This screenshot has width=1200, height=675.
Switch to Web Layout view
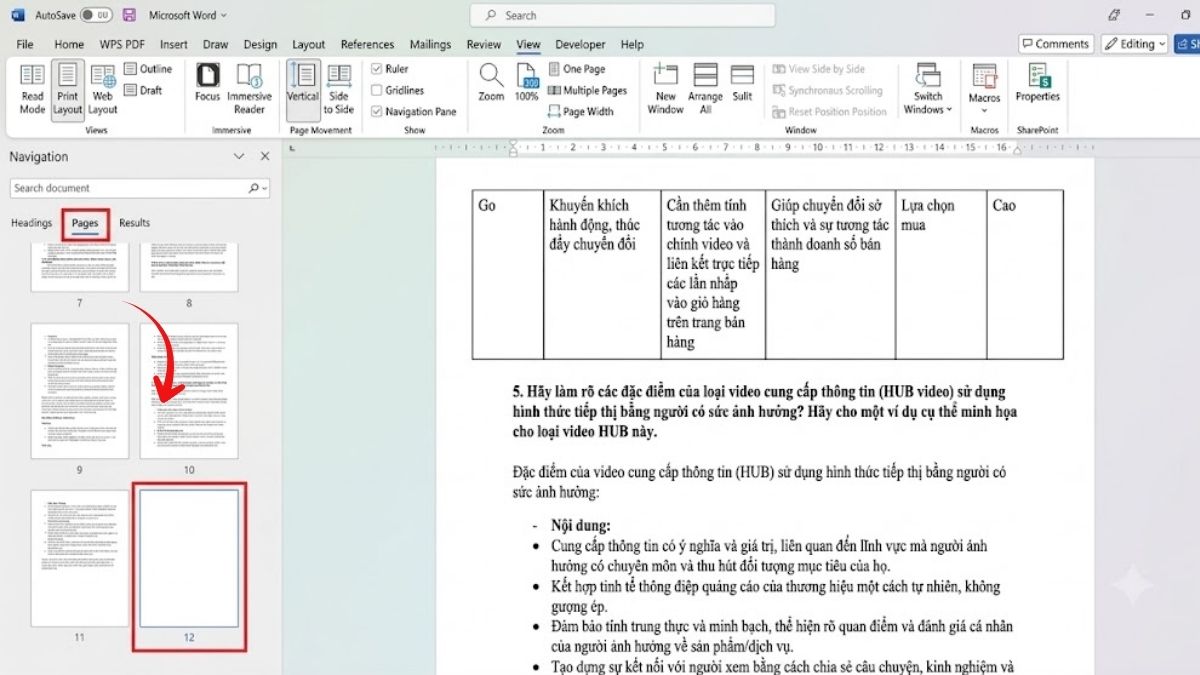coord(102,88)
